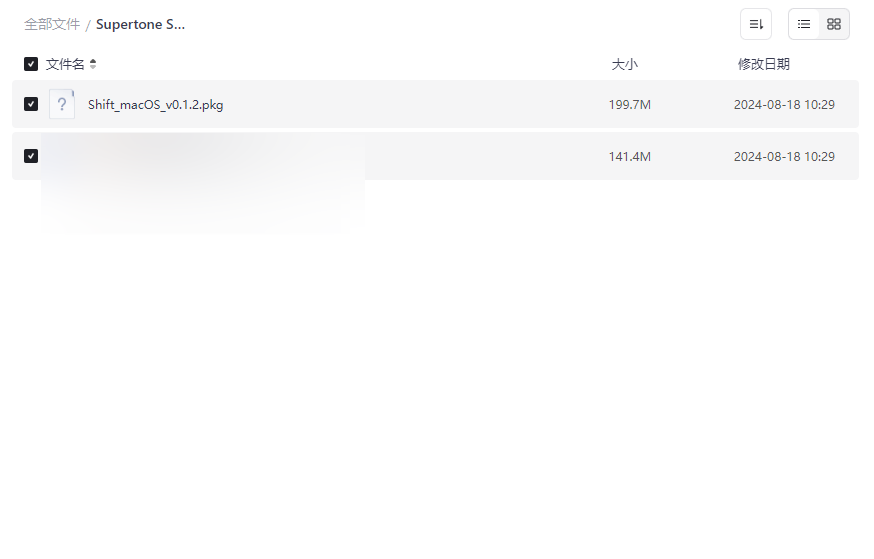Select the 199.7M size cell
Screen dimensions: 874x559
629,105
